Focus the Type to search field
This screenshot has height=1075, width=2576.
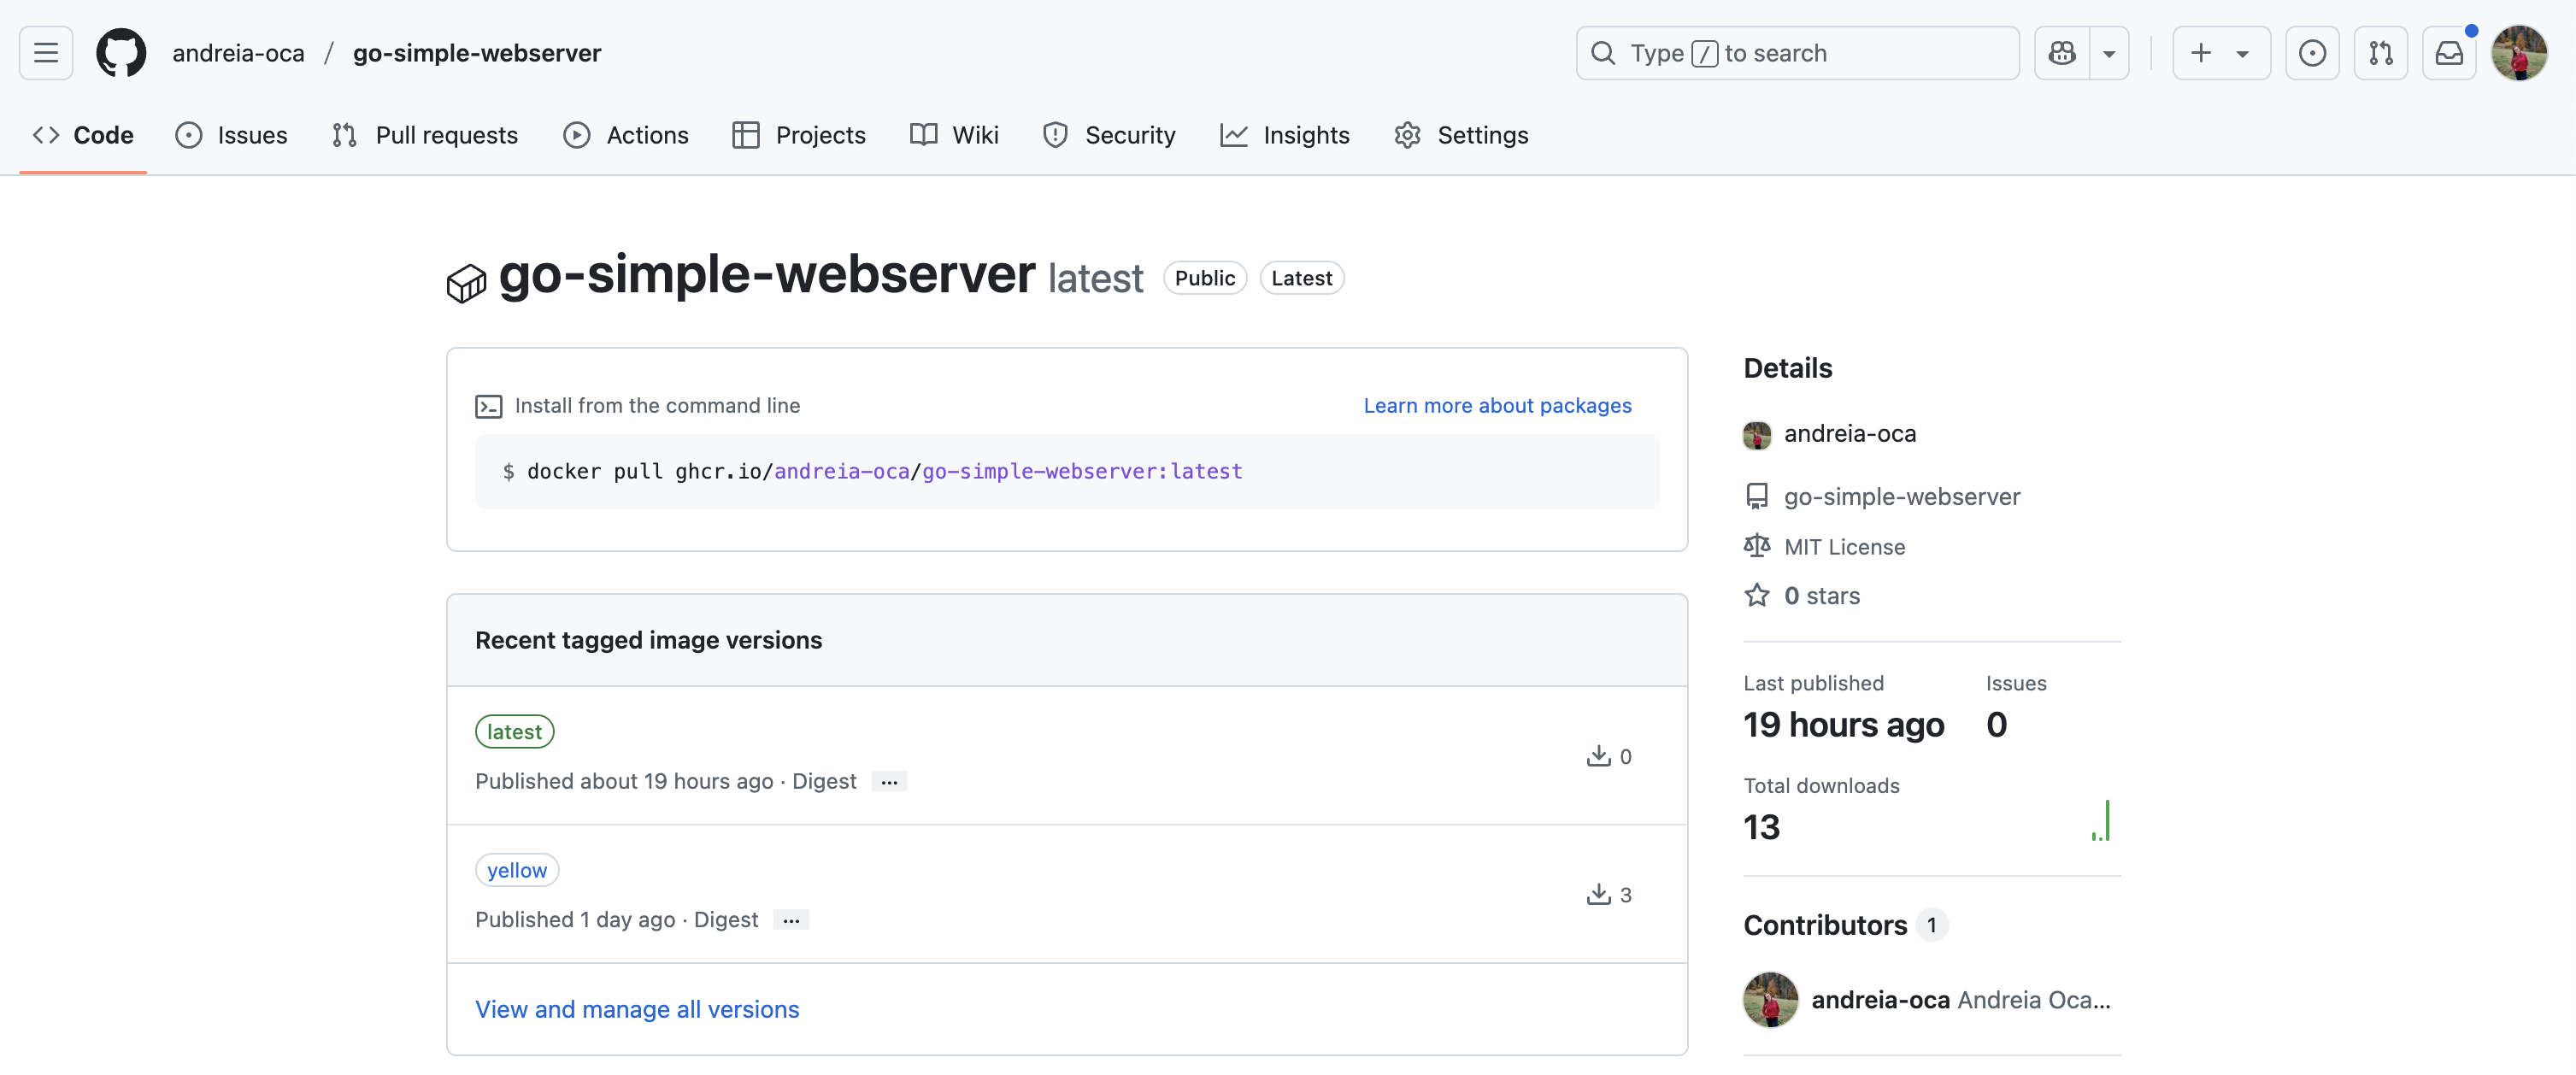coord(1797,53)
